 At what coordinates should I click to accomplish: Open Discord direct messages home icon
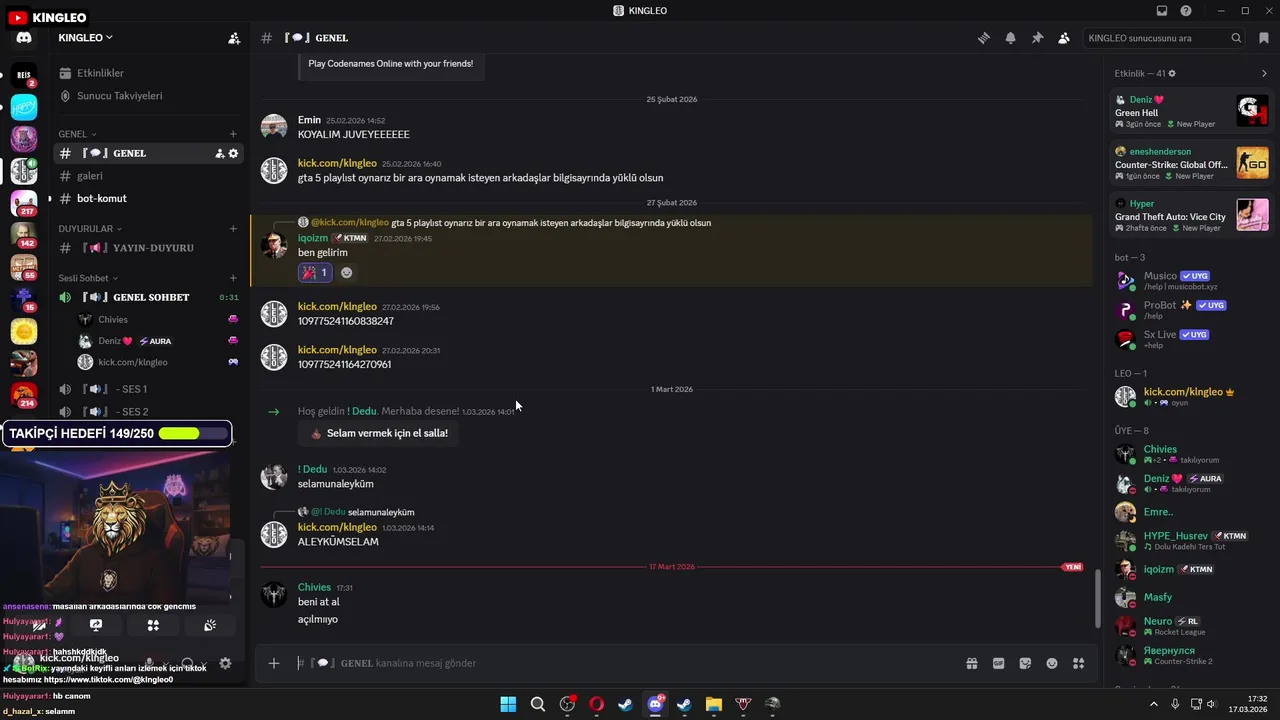pos(24,38)
